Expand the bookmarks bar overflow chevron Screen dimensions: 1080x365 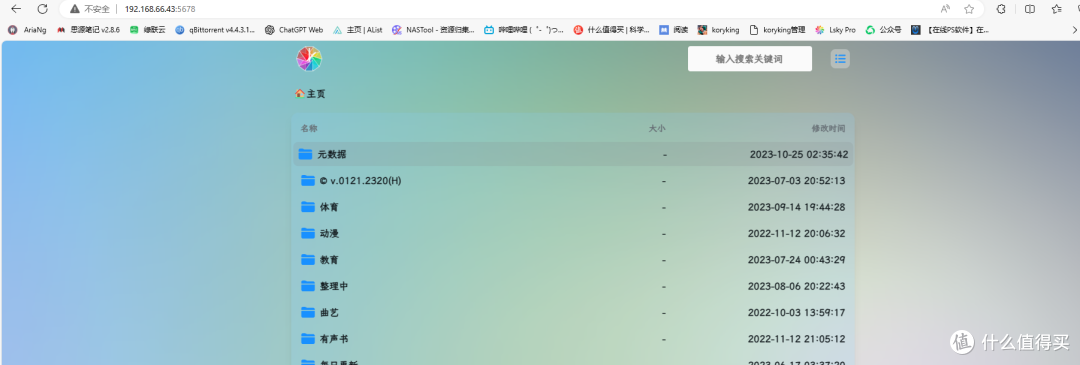(1074, 30)
